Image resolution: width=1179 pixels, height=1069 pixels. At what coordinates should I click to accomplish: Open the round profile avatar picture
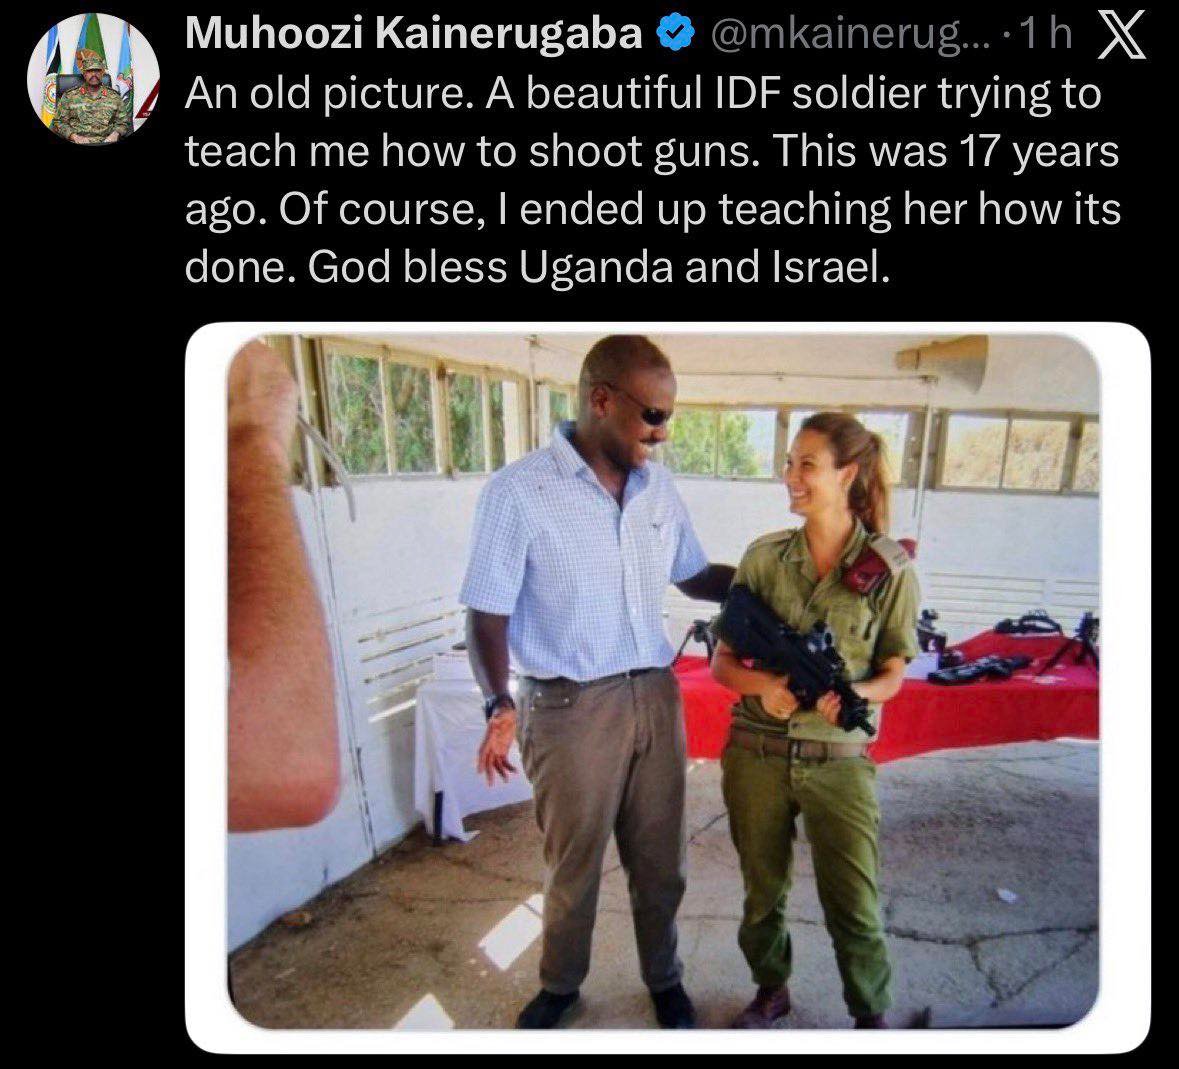[93, 79]
